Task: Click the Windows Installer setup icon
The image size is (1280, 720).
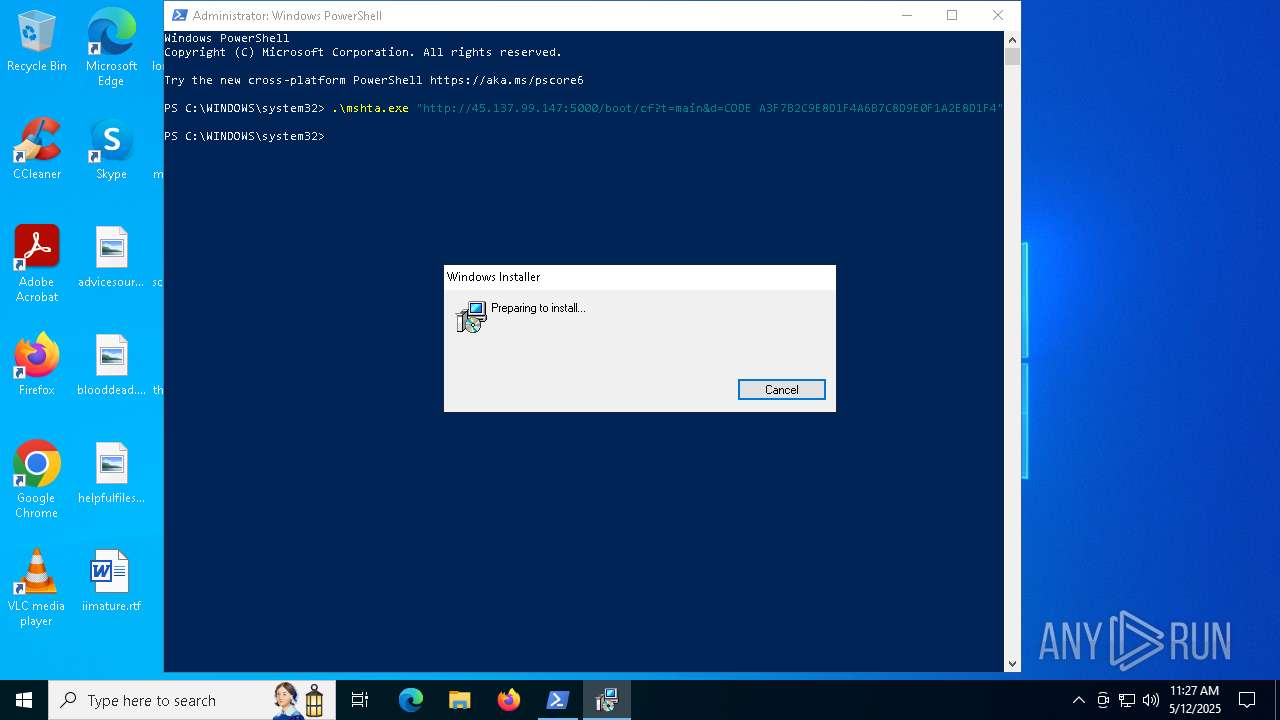Action: click(471, 317)
